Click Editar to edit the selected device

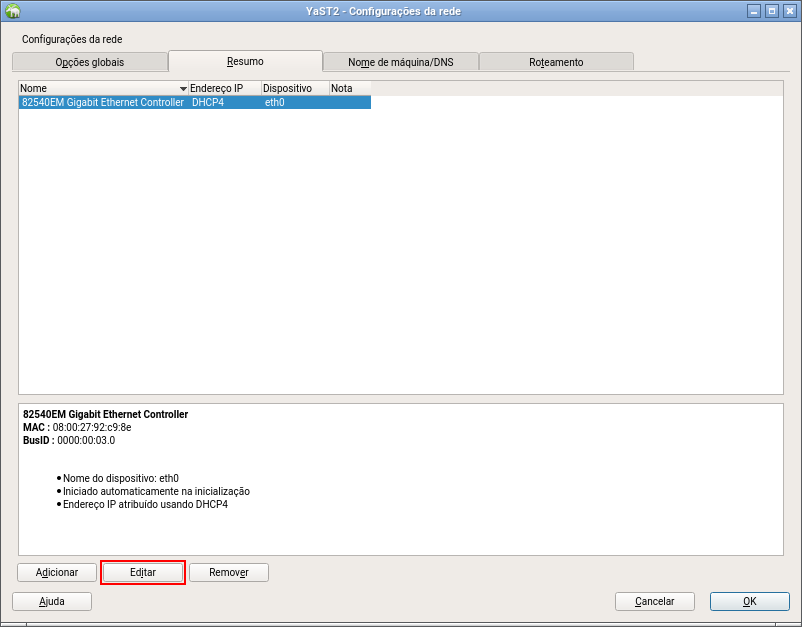click(143, 572)
